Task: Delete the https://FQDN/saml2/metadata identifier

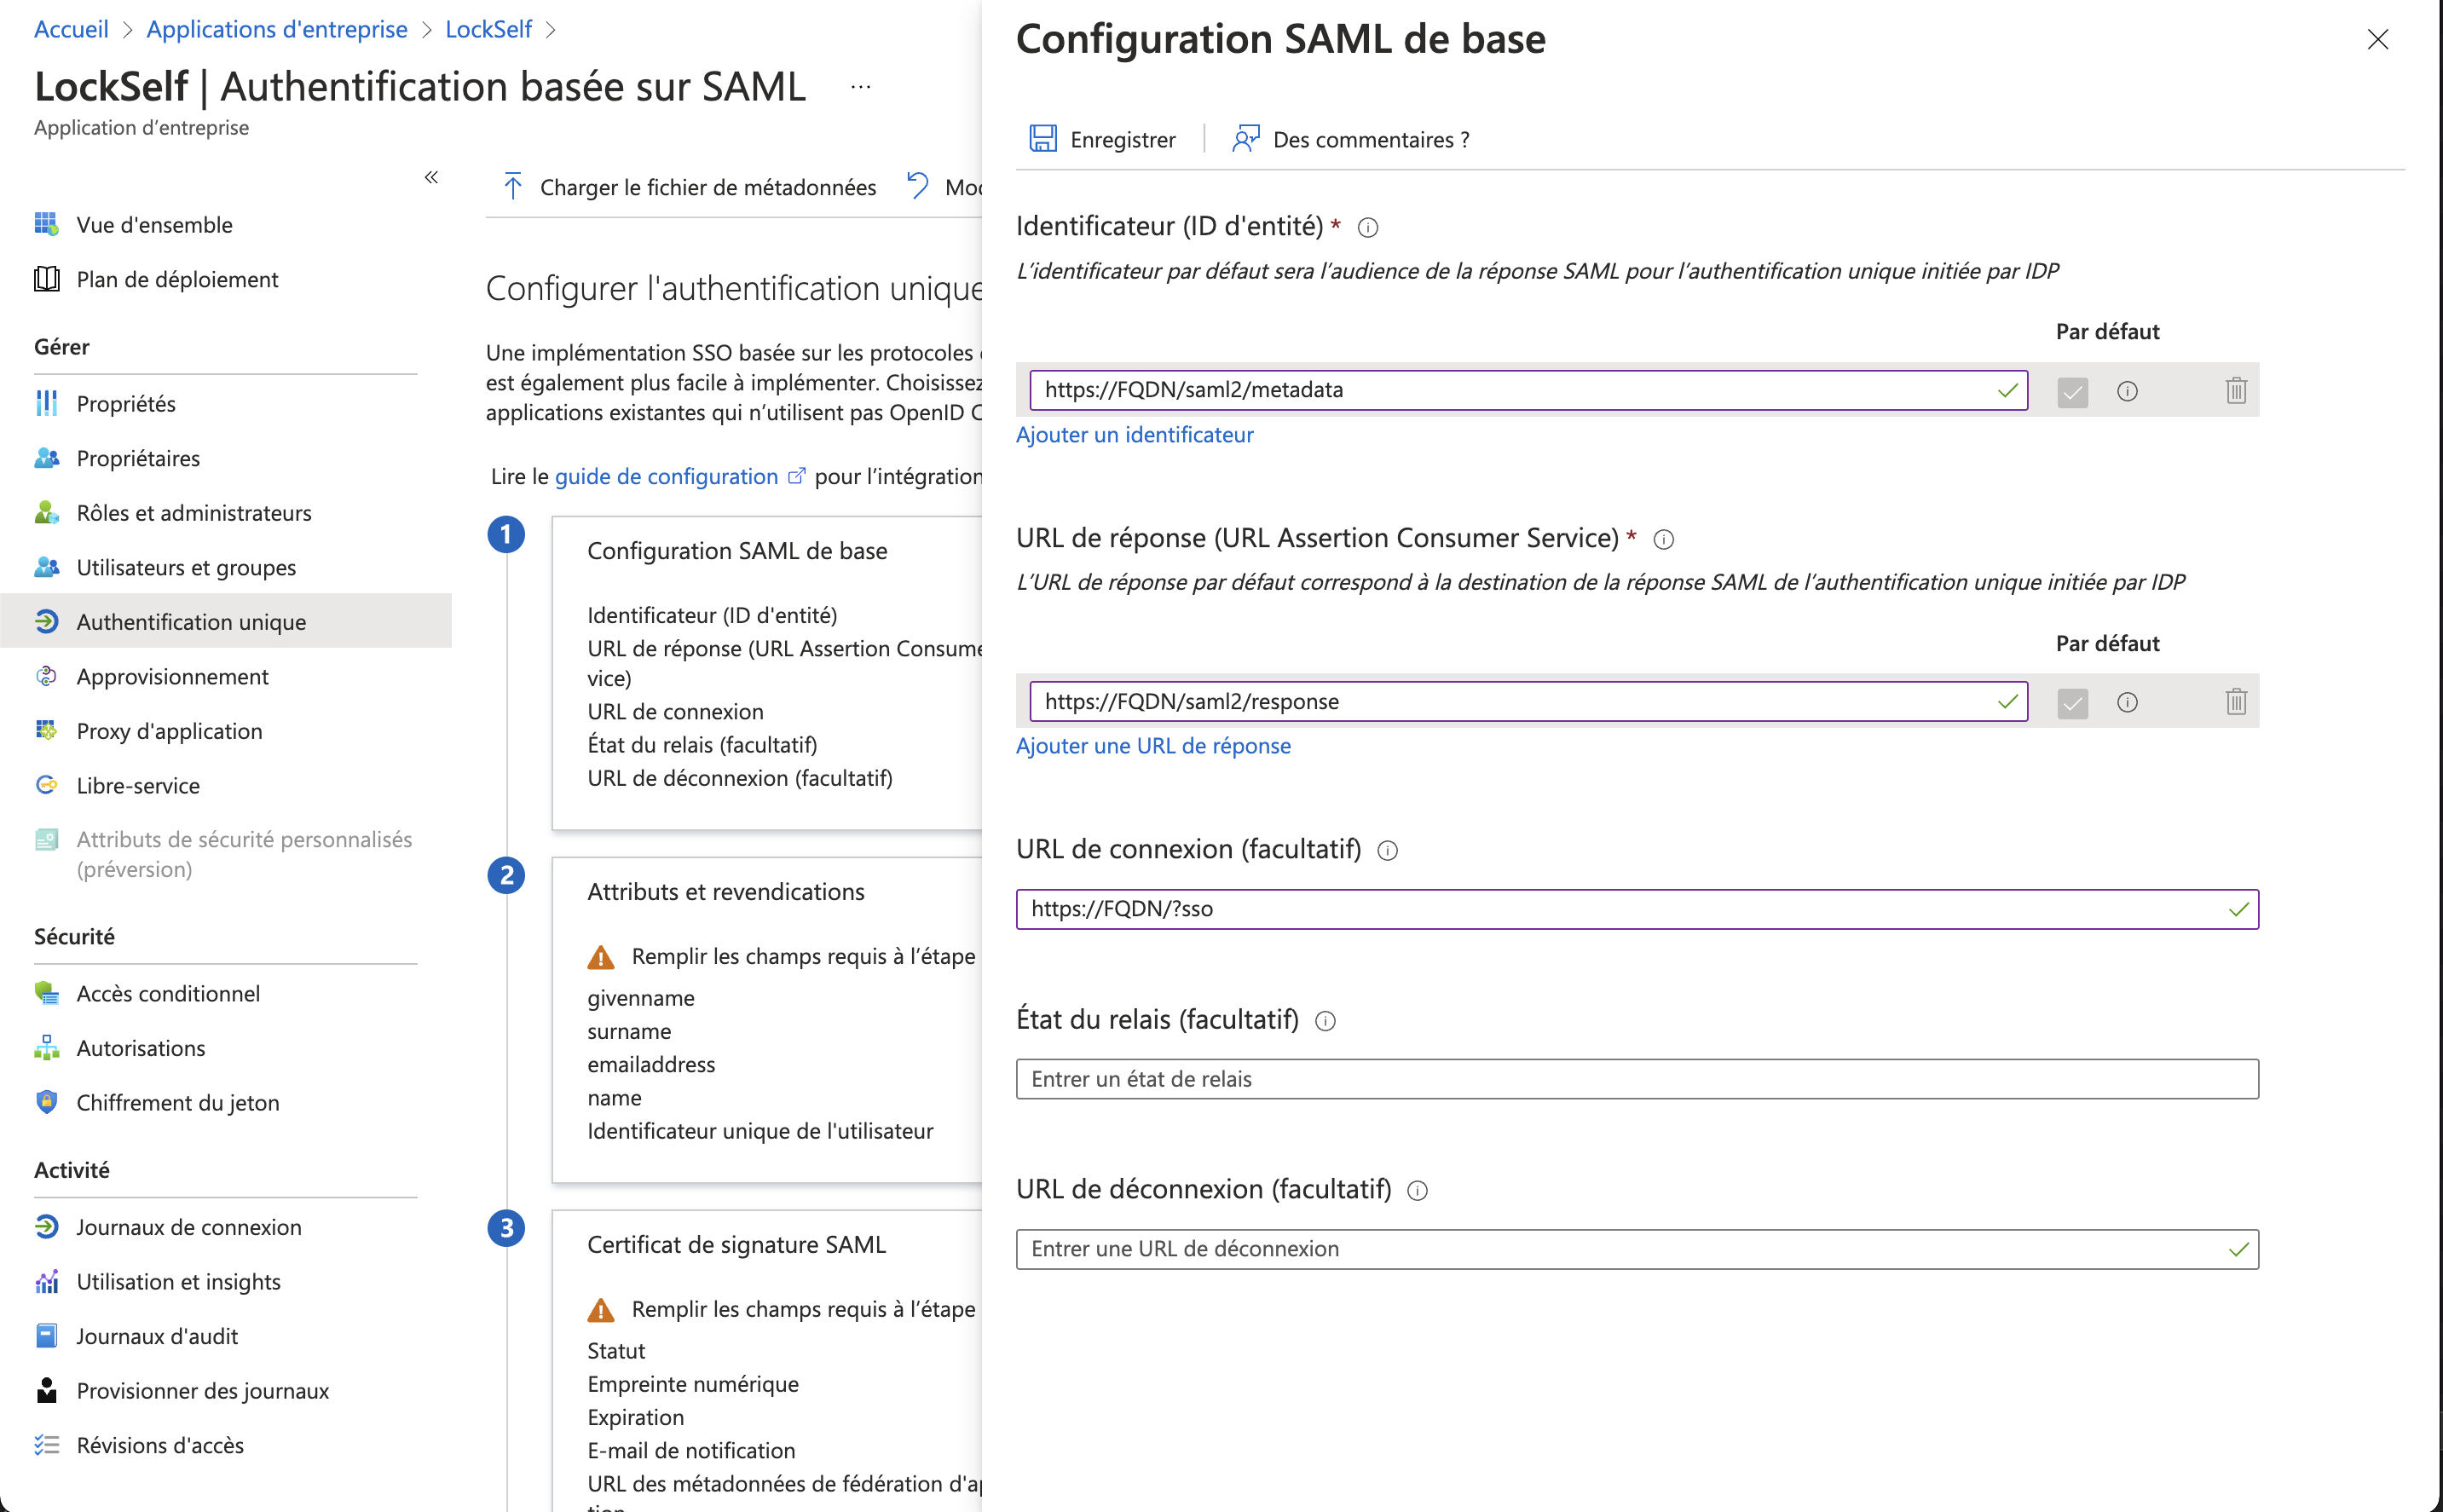Action: (2237, 390)
